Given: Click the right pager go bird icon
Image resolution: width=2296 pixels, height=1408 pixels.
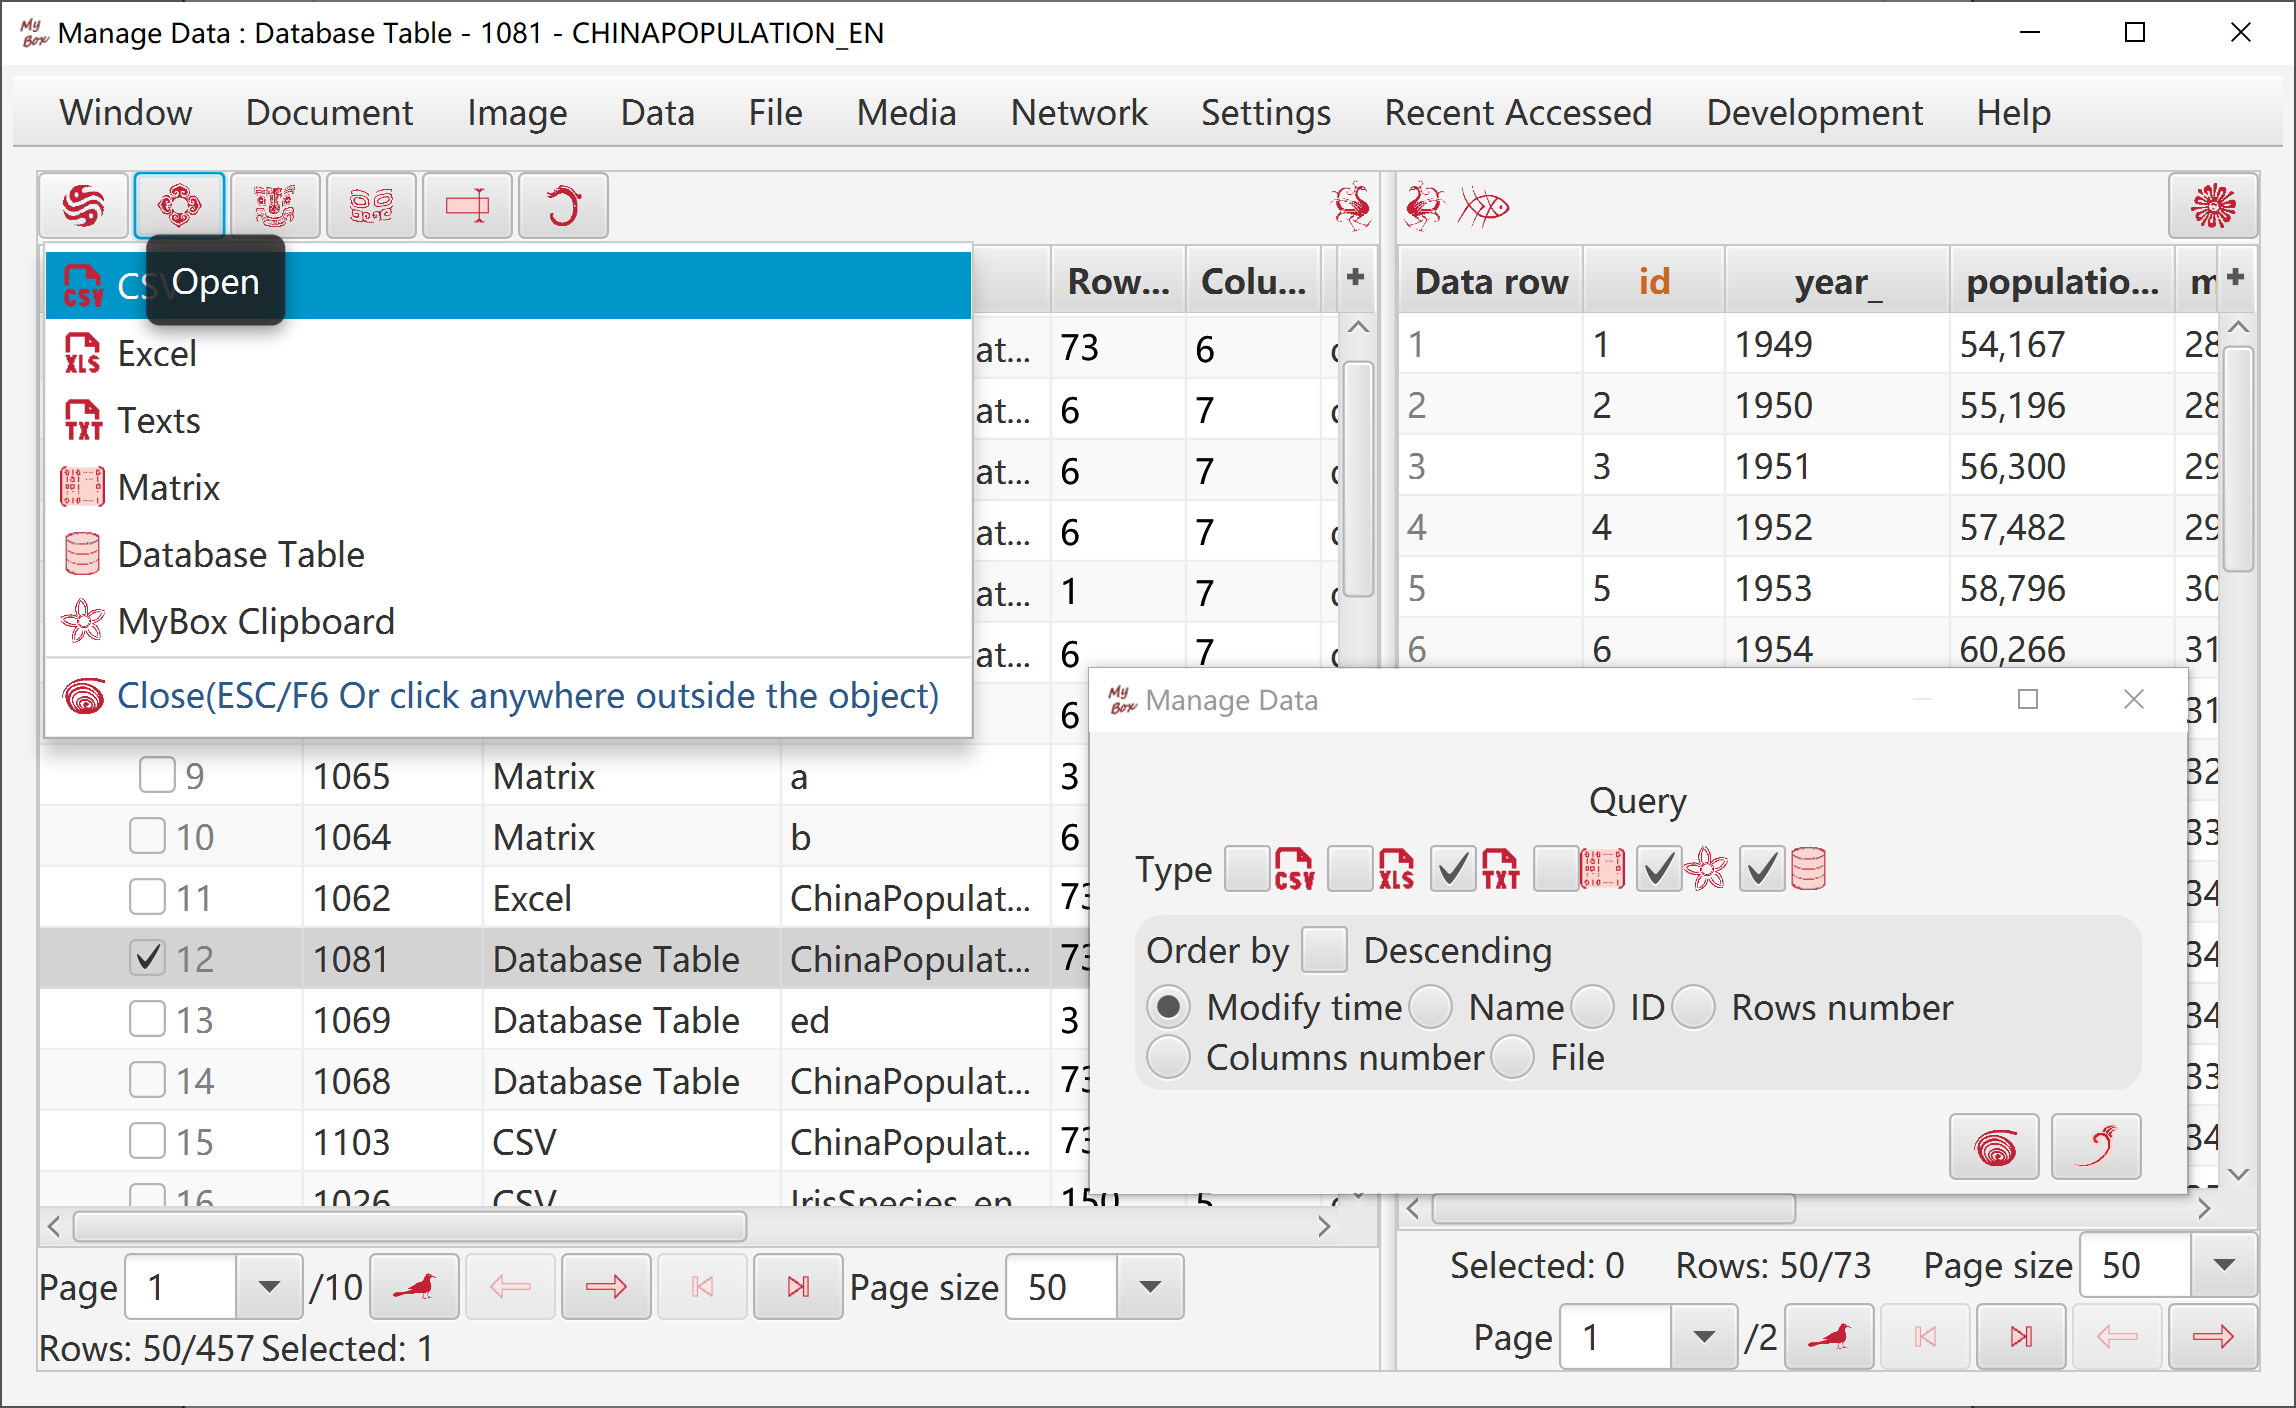Looking at the screenshot, I should coord(1829,1337).
